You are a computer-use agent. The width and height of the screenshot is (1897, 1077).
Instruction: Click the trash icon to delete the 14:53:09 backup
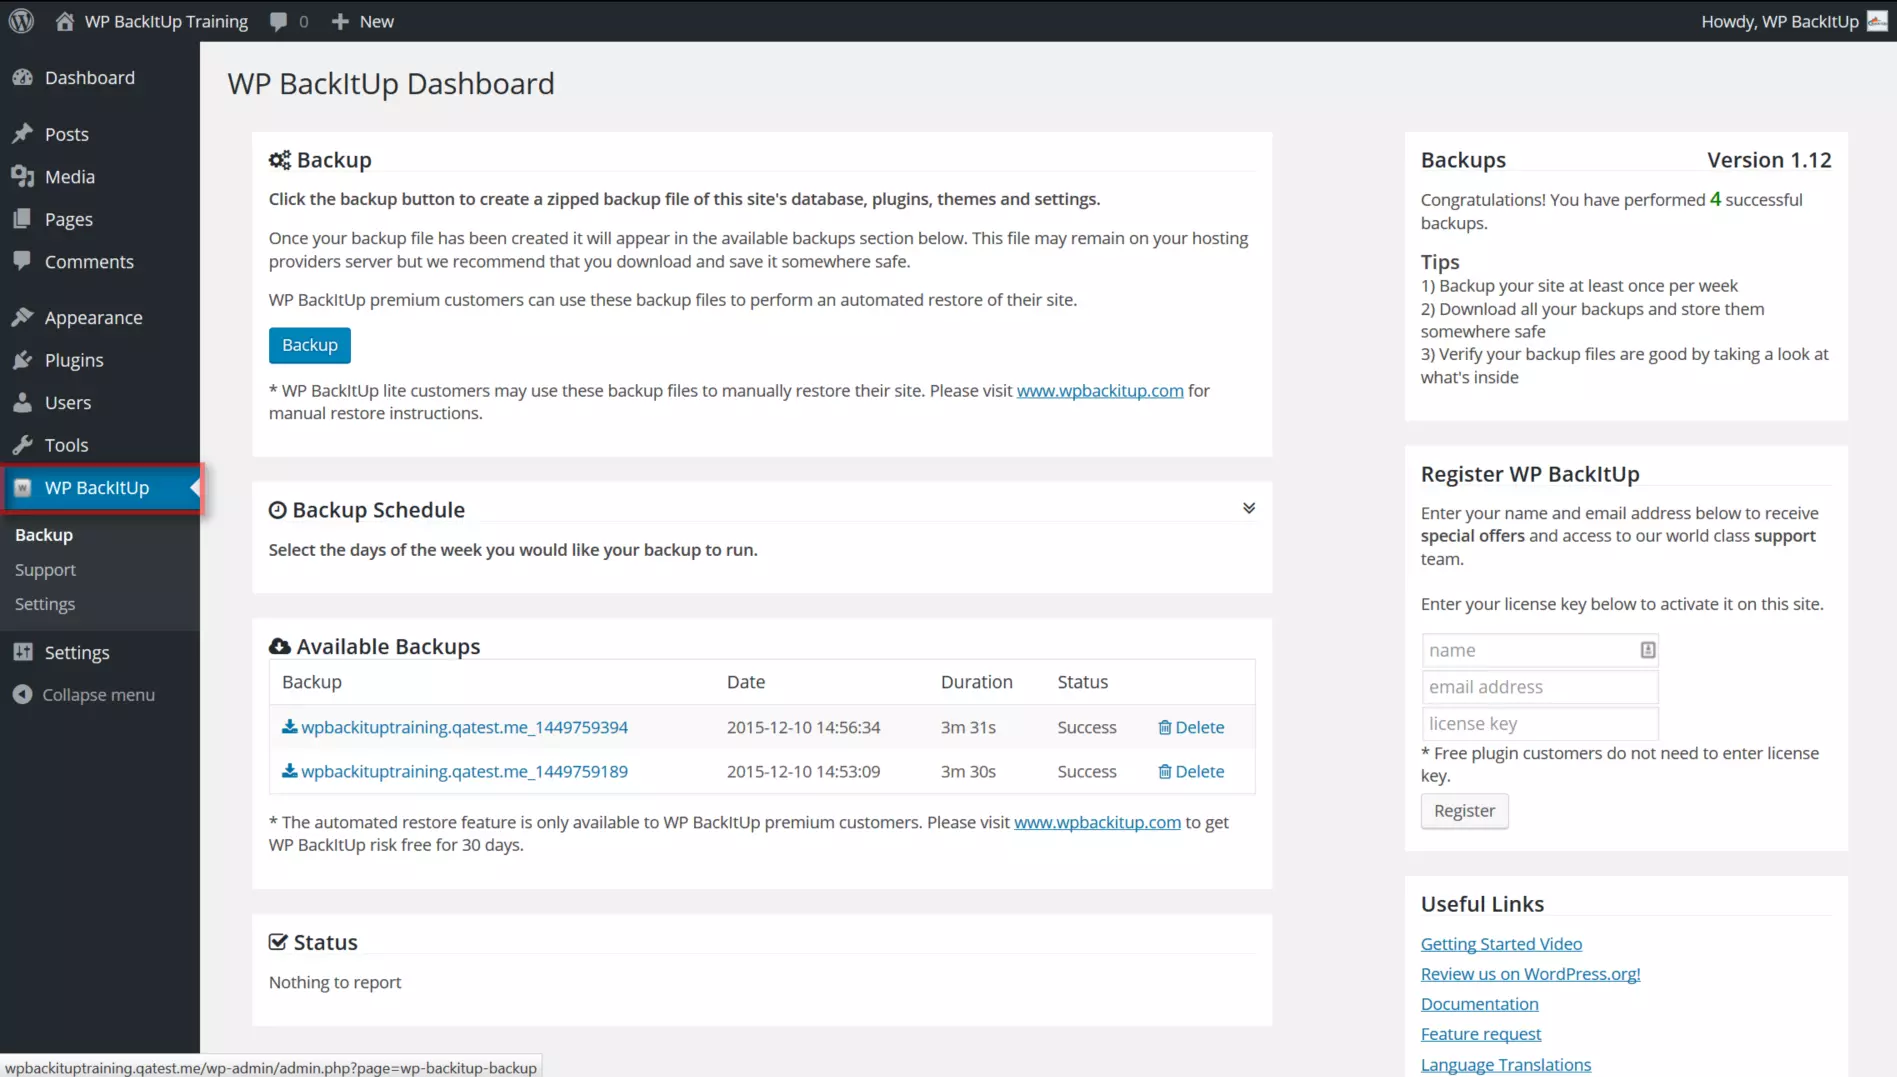1165,771
